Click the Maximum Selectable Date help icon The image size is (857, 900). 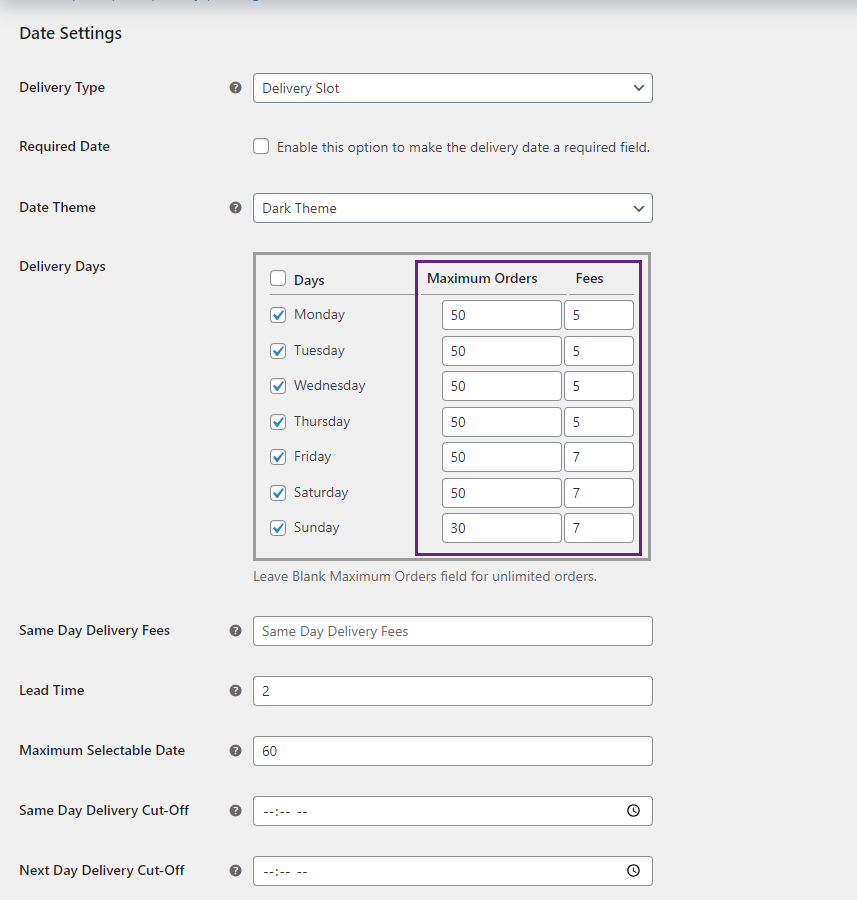[235, 751]
